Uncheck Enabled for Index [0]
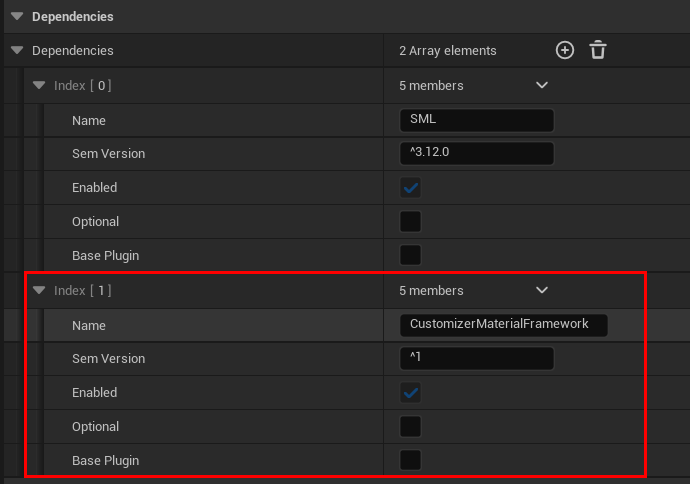Image resolution: width=690 pixels, height=484 pixels. point(410,187)
